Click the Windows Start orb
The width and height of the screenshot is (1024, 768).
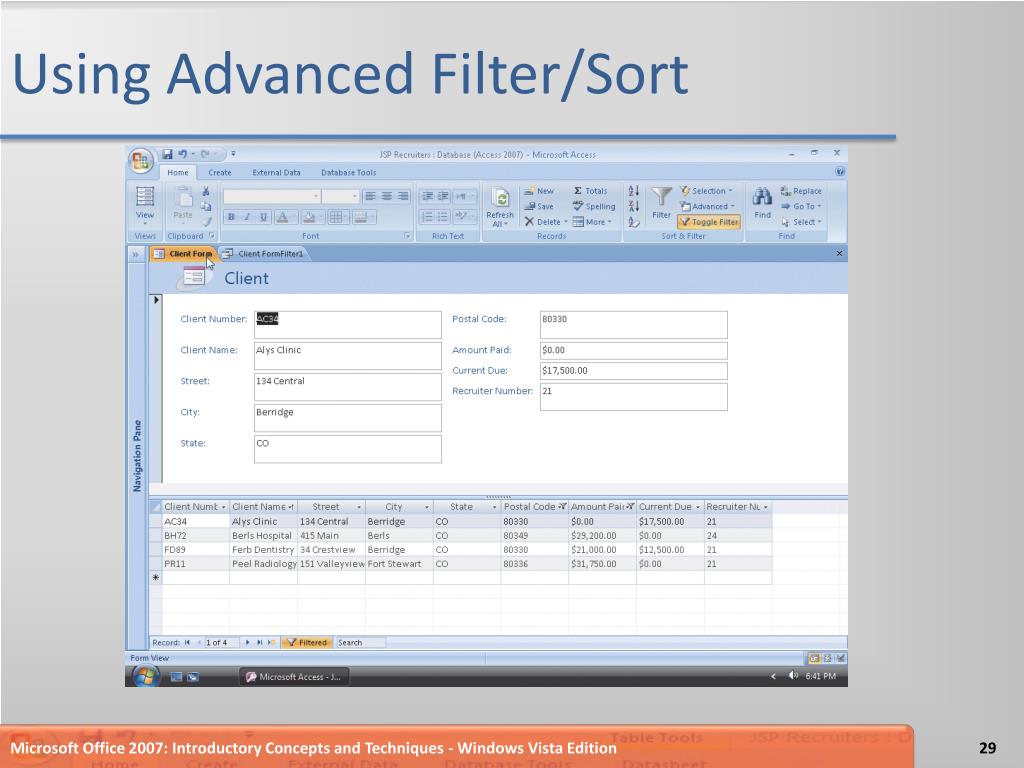[146, 677]
